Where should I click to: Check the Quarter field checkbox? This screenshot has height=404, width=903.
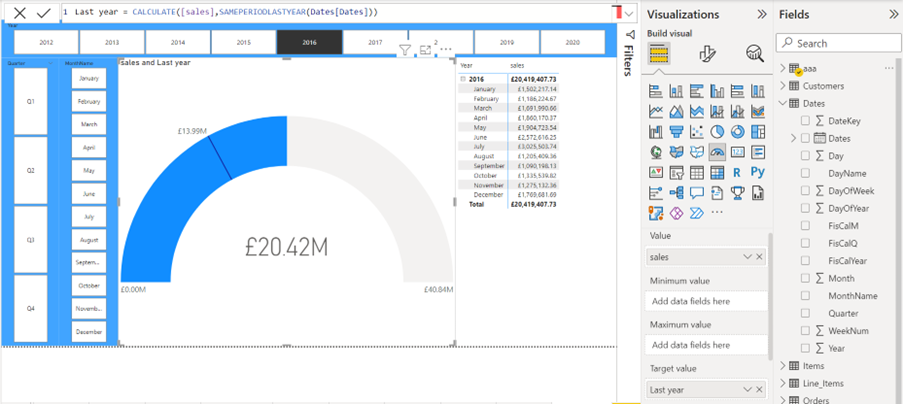(x=805, y=313)
